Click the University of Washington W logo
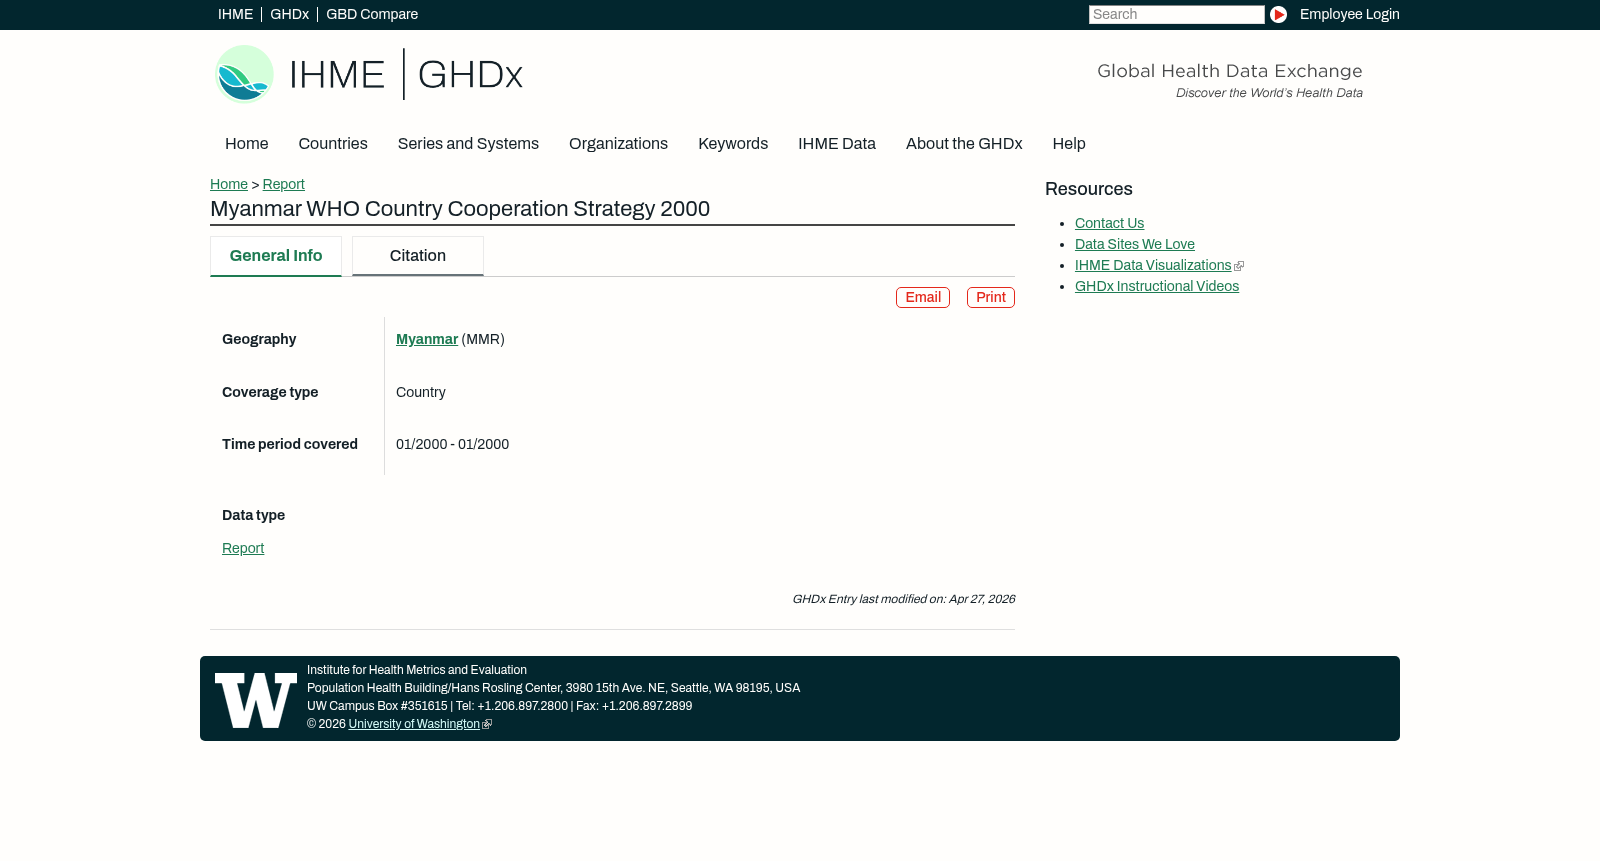 pos(256,700)
